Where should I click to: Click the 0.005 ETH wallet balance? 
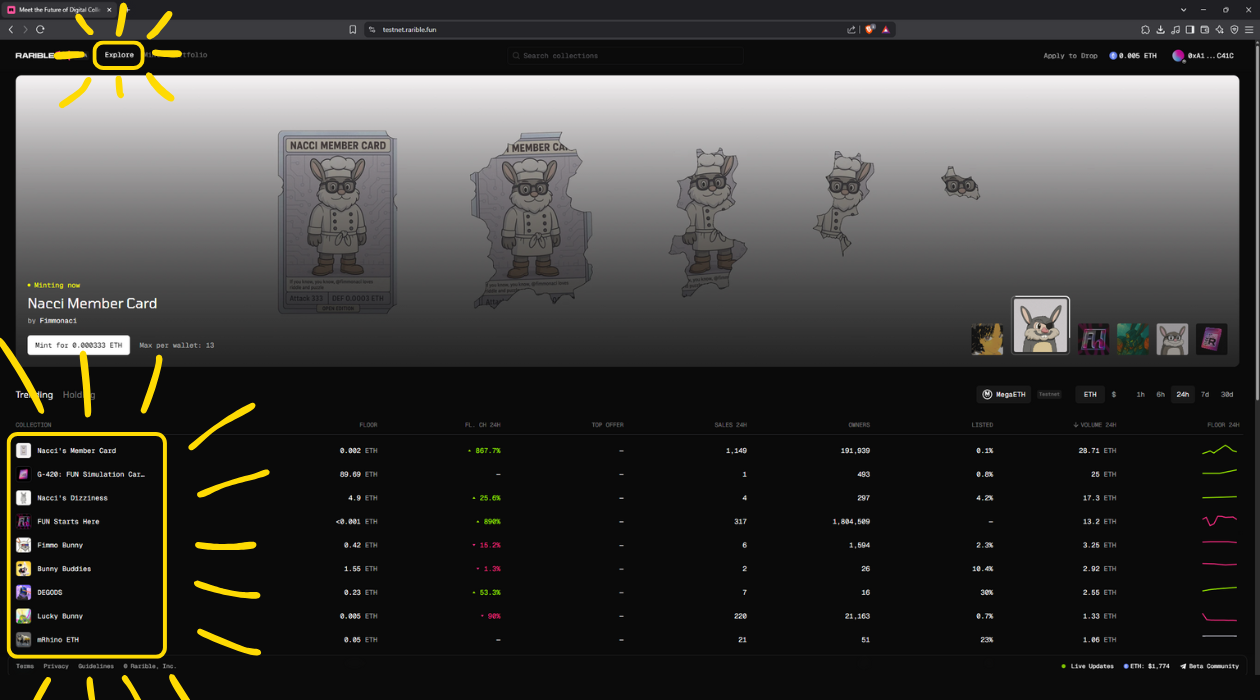[x=1133, y=56]
